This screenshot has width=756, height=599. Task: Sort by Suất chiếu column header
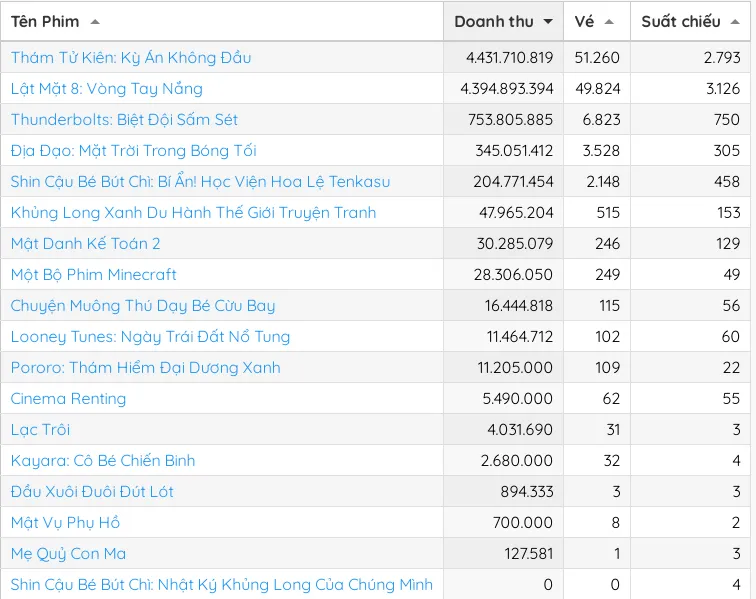coord(681,22)
